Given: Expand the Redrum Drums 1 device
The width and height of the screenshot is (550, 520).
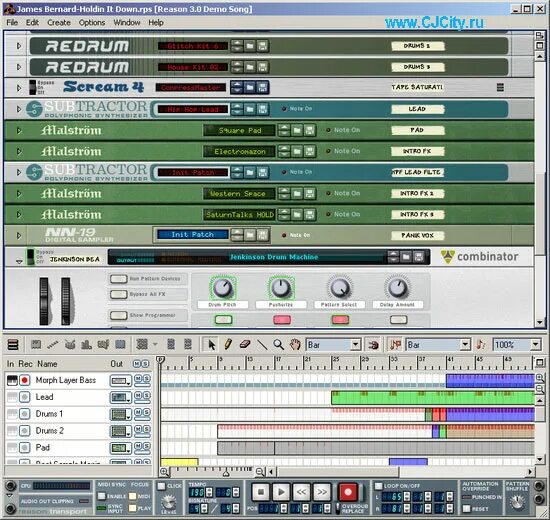Looking at the screenshot, I should pyautogui.click(x=19, y=46).
